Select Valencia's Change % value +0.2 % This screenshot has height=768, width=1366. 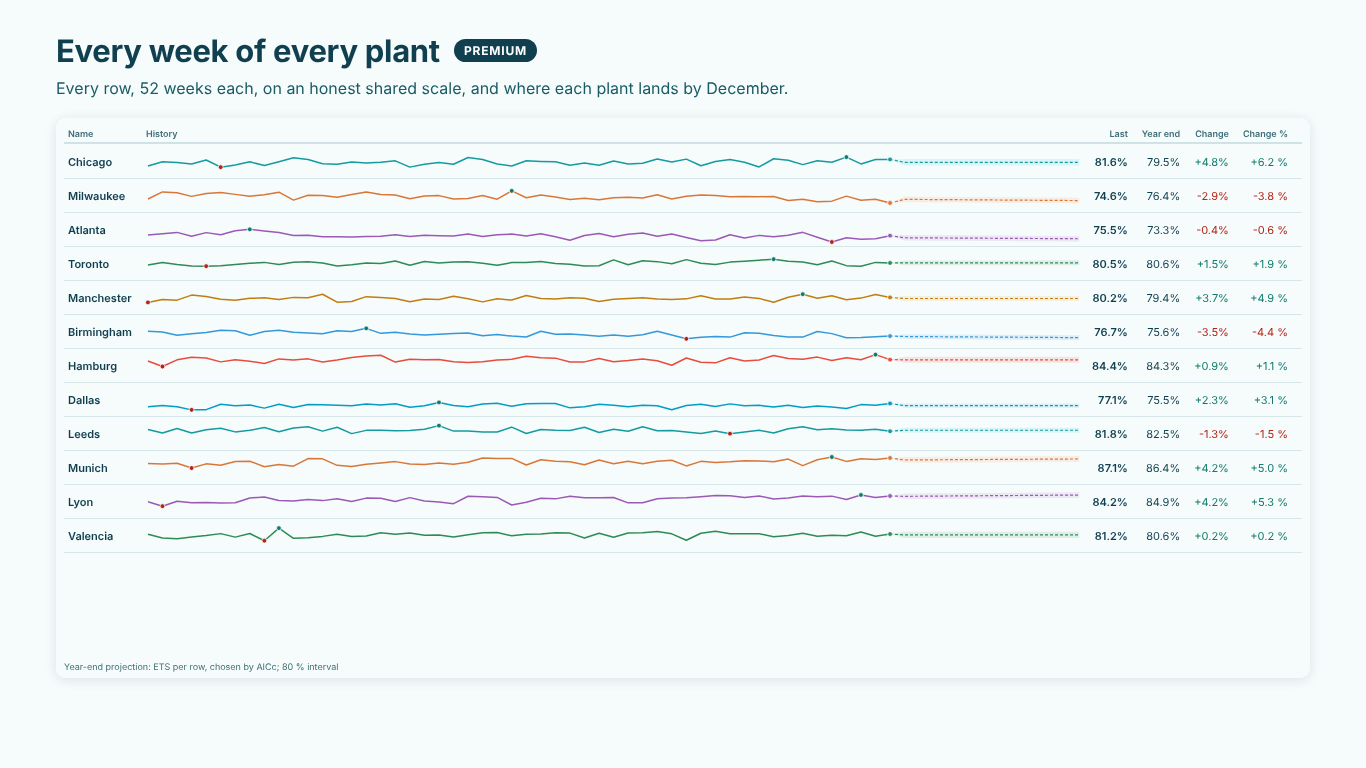[1269, 536]
